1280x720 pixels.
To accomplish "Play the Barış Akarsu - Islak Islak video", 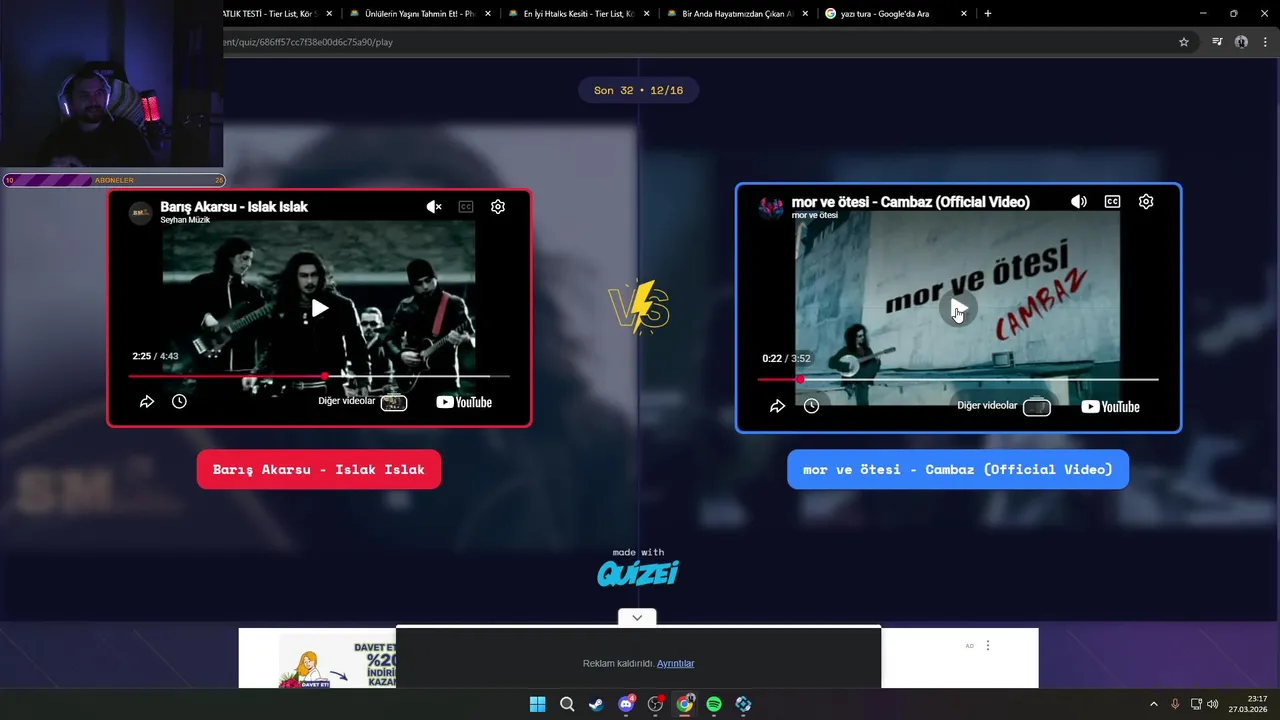I will click(320, 308).
